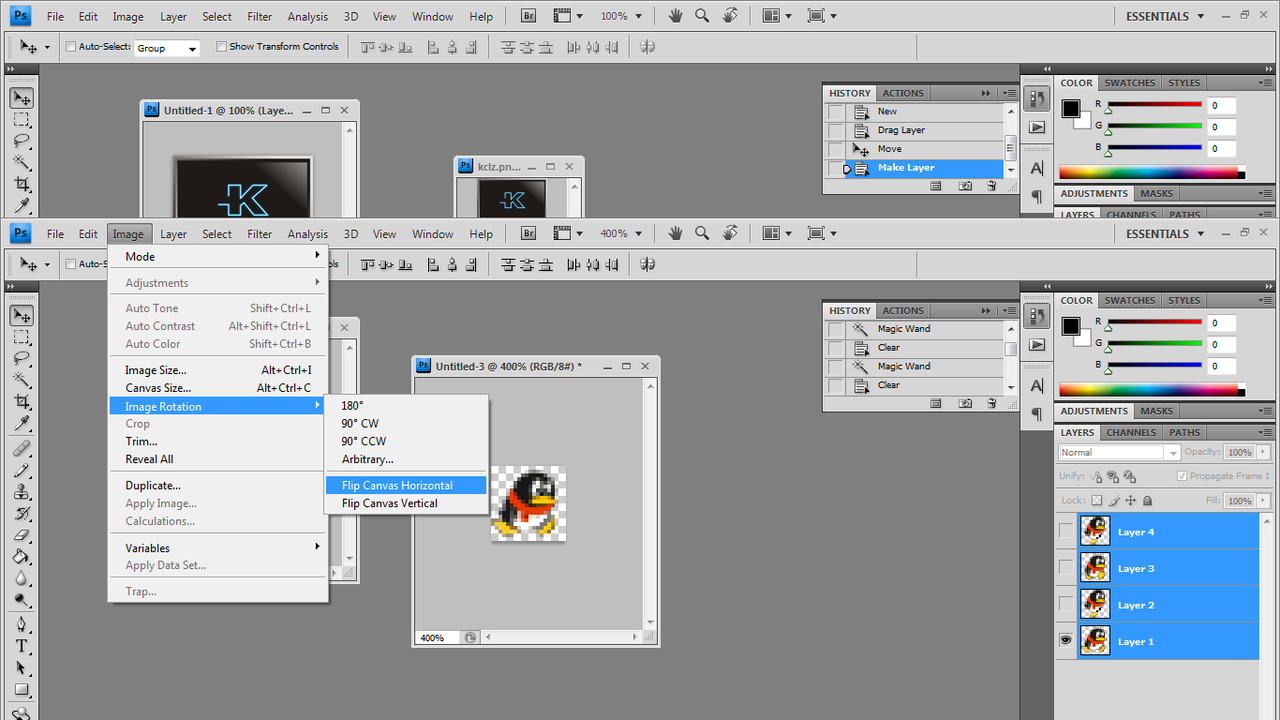The image size is (1280, 720).
Task: Click Zoom tool icon in lower window's application bar
Action: pyautogui.click(x=702, y=233)
